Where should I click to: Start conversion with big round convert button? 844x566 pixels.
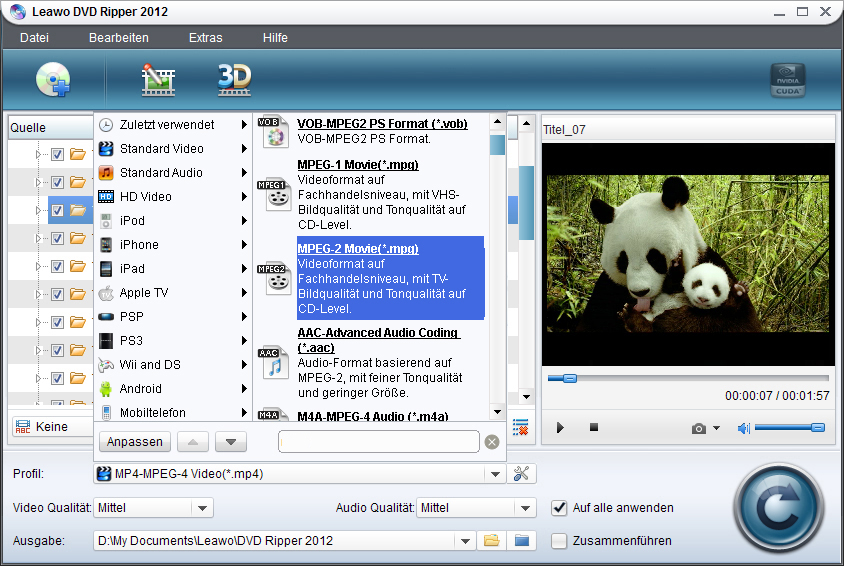[x=778, y=507]
